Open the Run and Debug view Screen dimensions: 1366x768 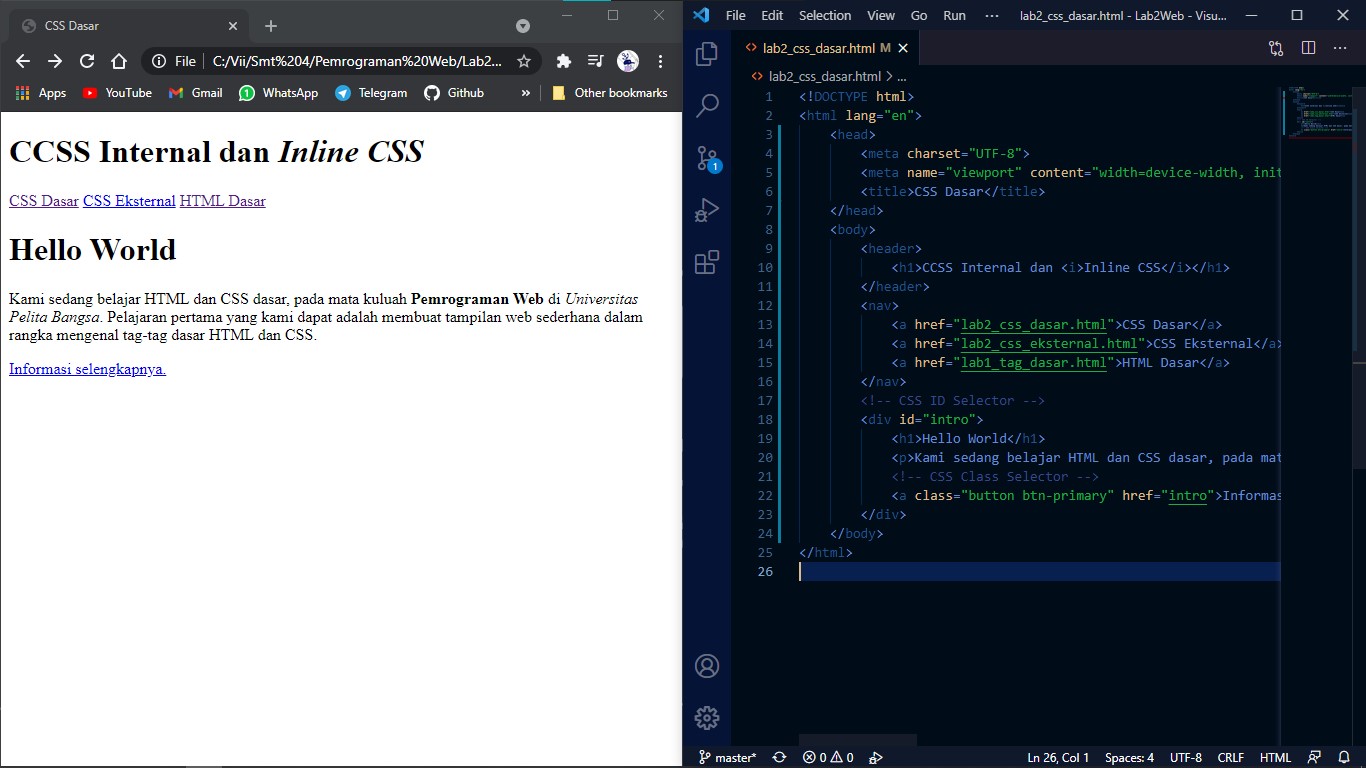point(707,209)
